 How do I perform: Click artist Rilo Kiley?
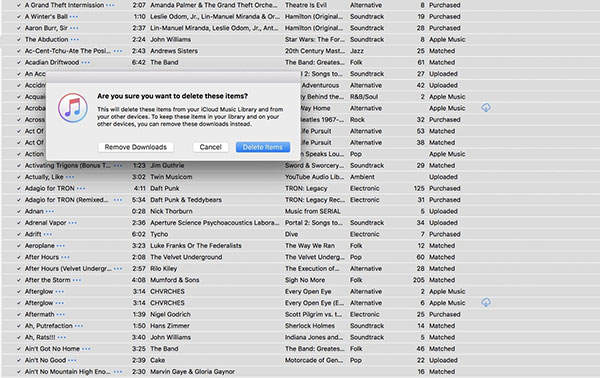(x=164, y=269)
